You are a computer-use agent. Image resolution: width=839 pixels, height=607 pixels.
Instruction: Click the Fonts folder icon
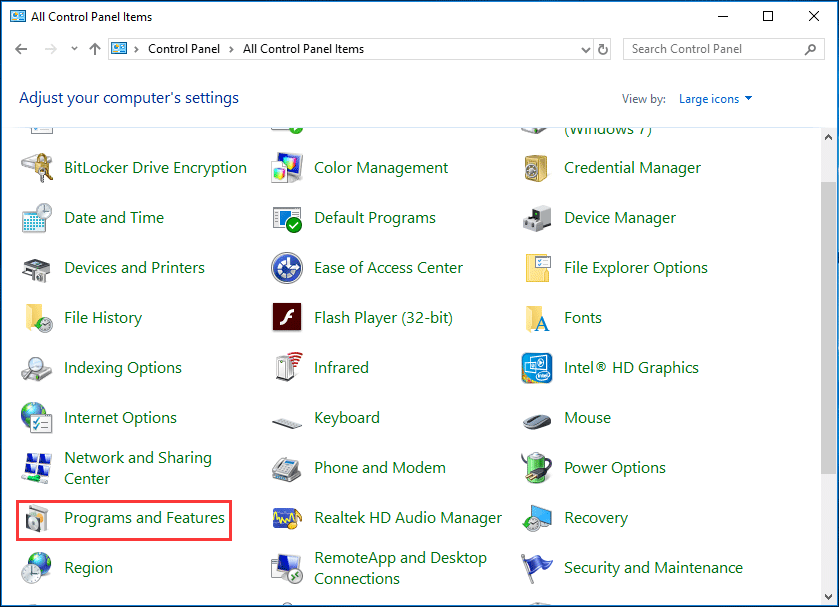click(x=538, y=318)
